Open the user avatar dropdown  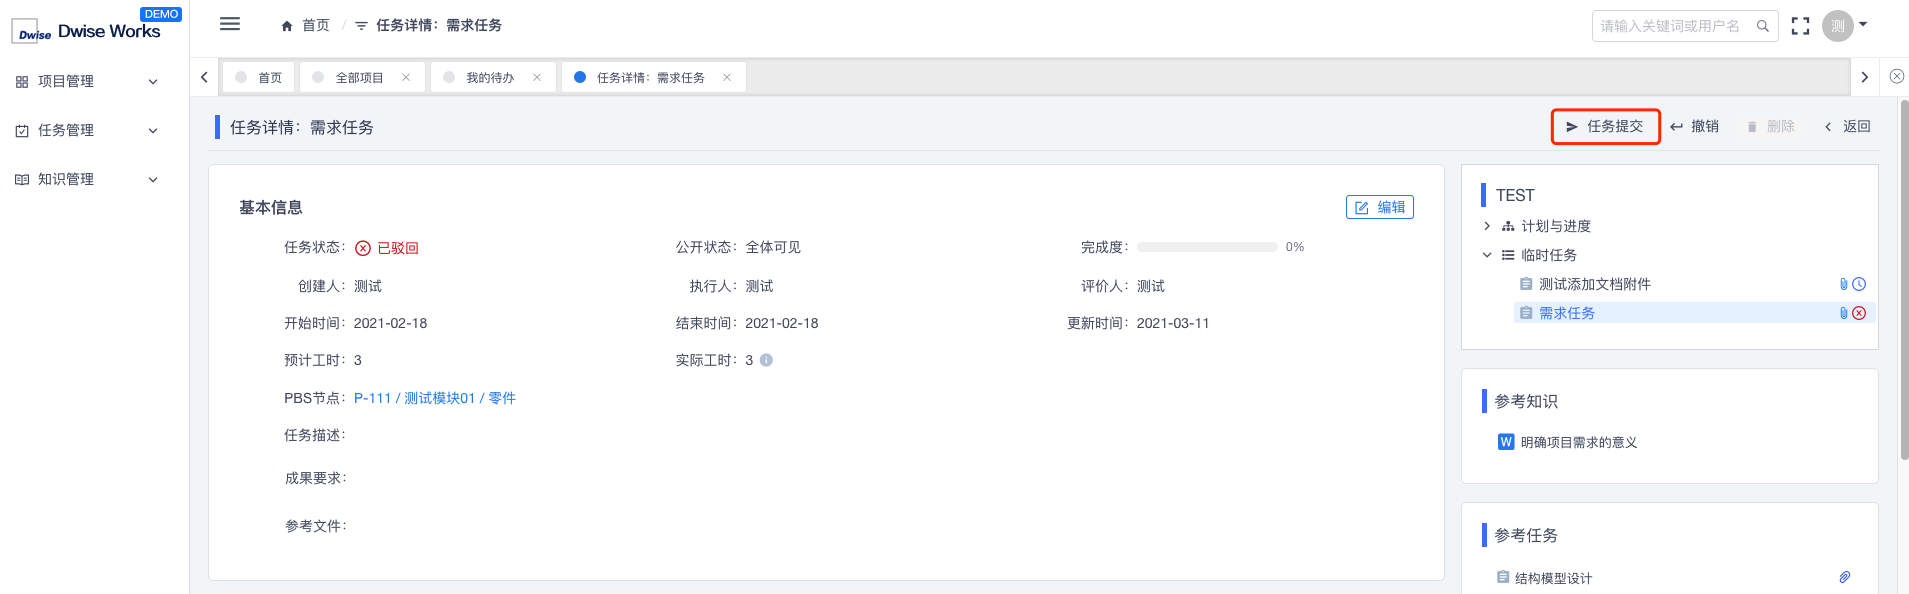tap(1845, 26)
